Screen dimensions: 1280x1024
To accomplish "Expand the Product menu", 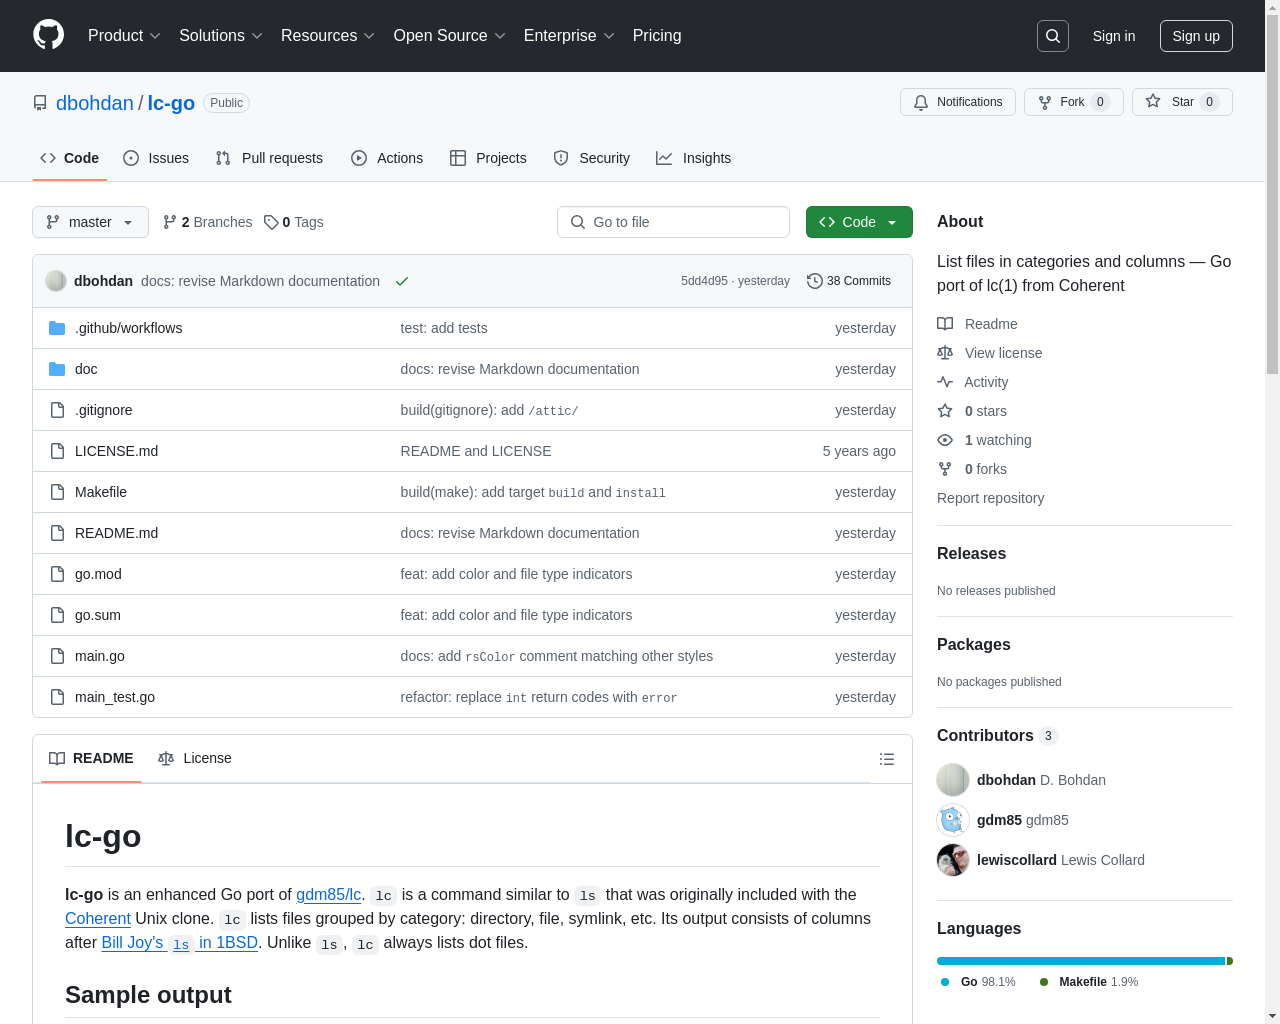I will point(124,36).
